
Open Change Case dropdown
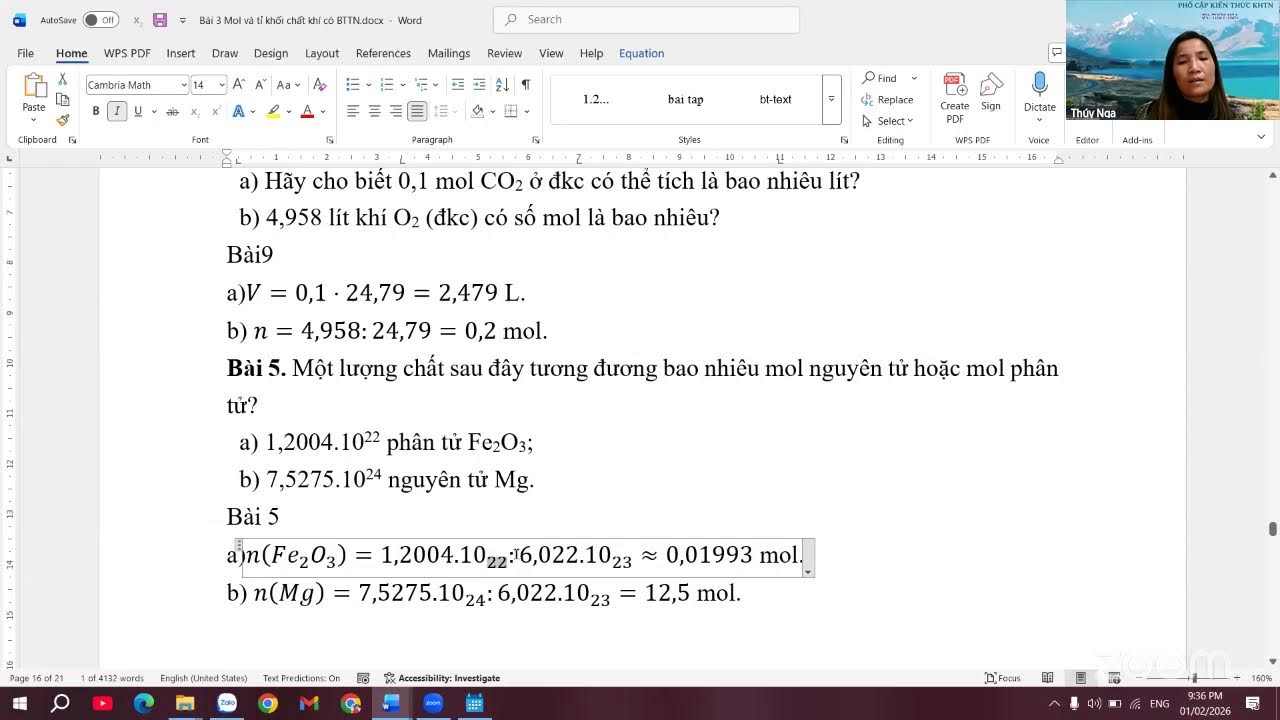coord(288,85)
